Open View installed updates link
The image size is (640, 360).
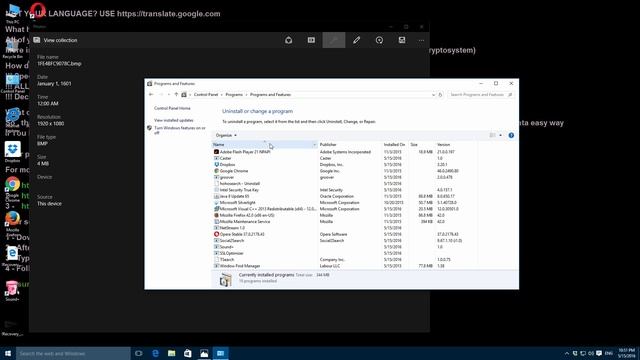click(174, 120)
